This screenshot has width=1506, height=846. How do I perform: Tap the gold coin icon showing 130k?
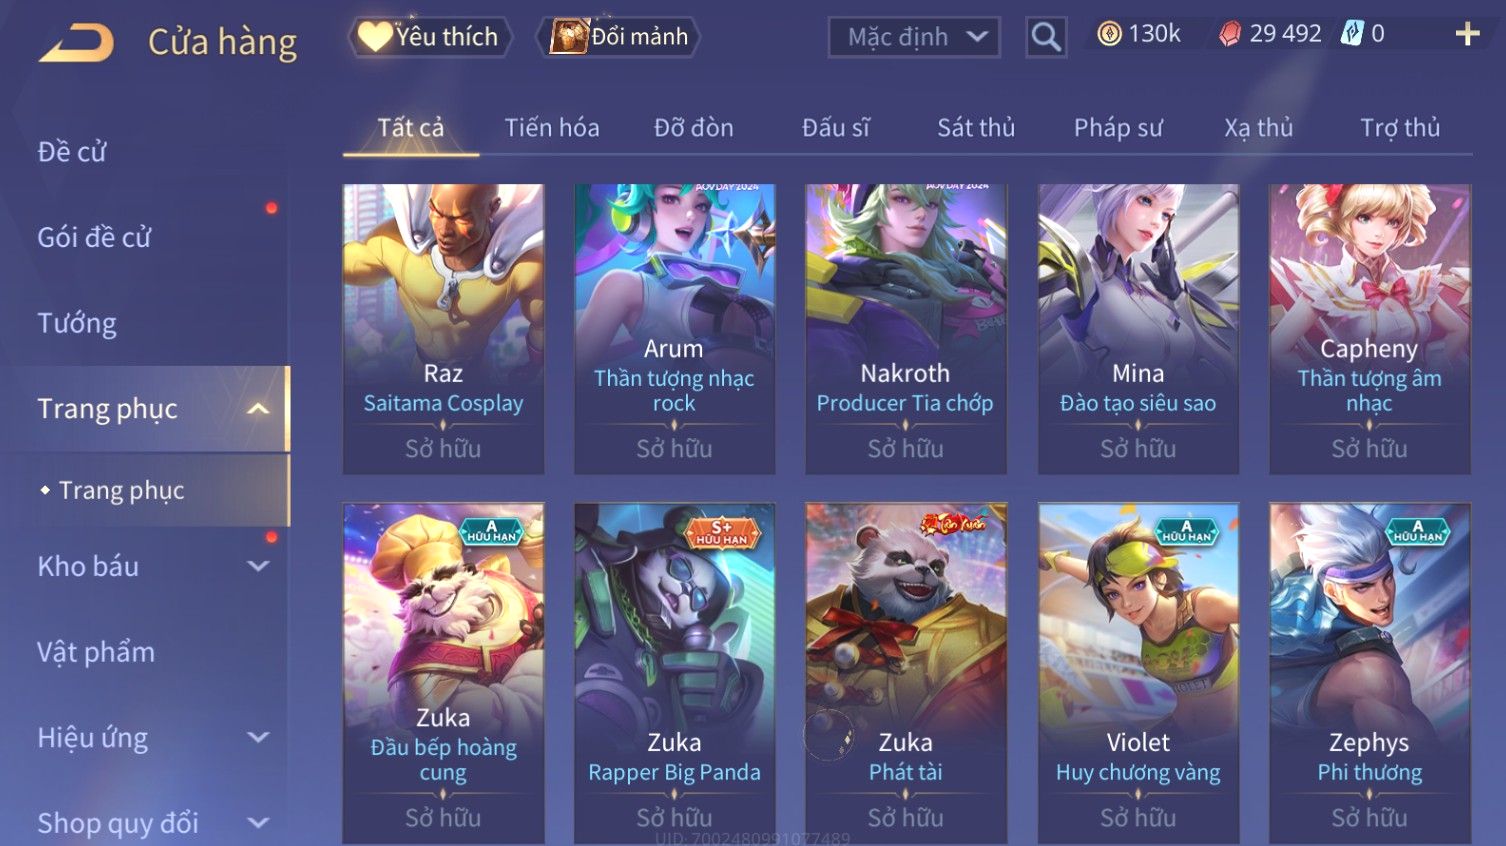(x=1109, y=34)
